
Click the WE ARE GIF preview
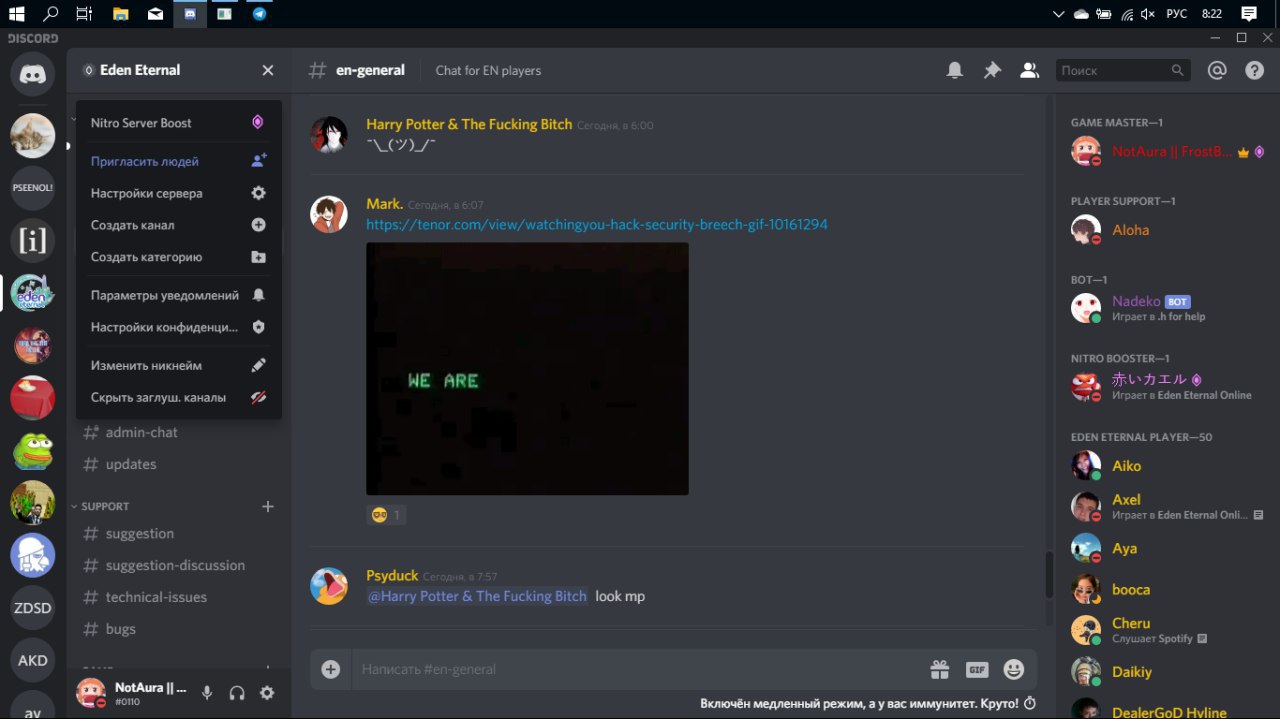[x=527, y=369]
